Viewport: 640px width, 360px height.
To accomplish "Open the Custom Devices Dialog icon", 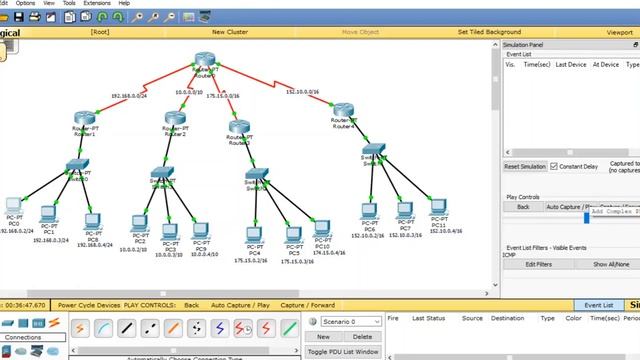I will click(204, 17).
